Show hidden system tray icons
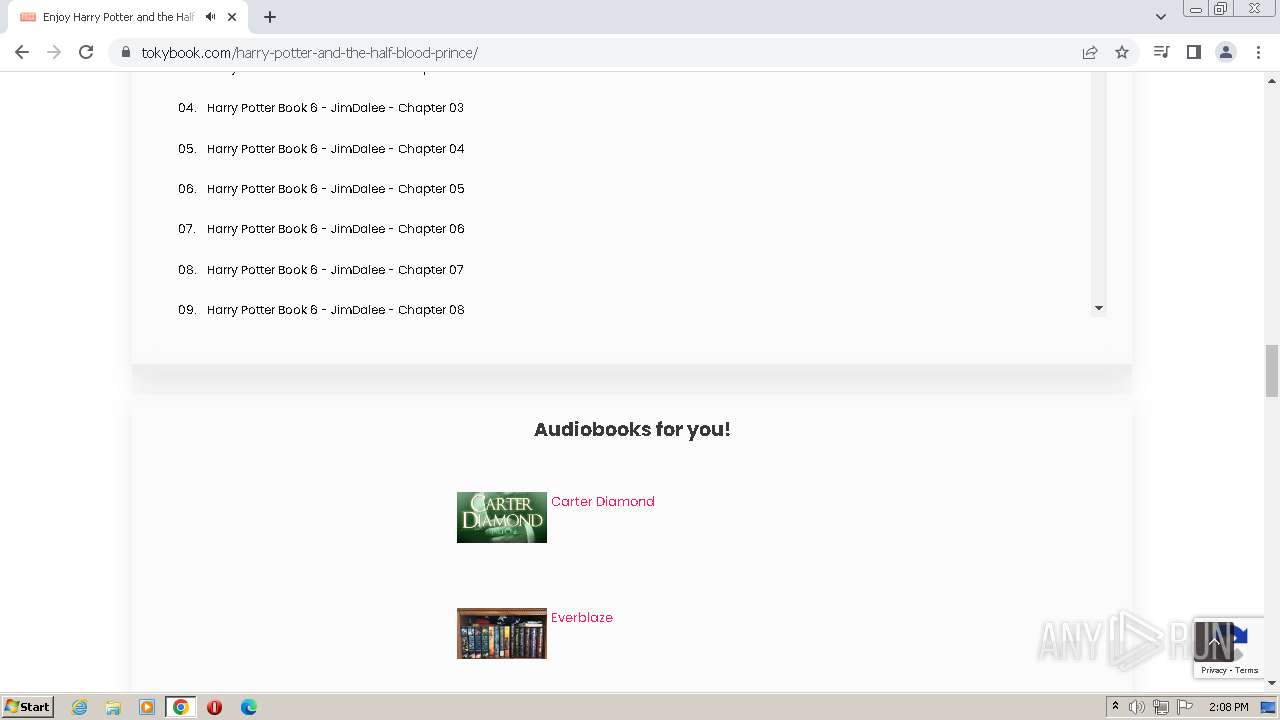 click(1115, 707)
